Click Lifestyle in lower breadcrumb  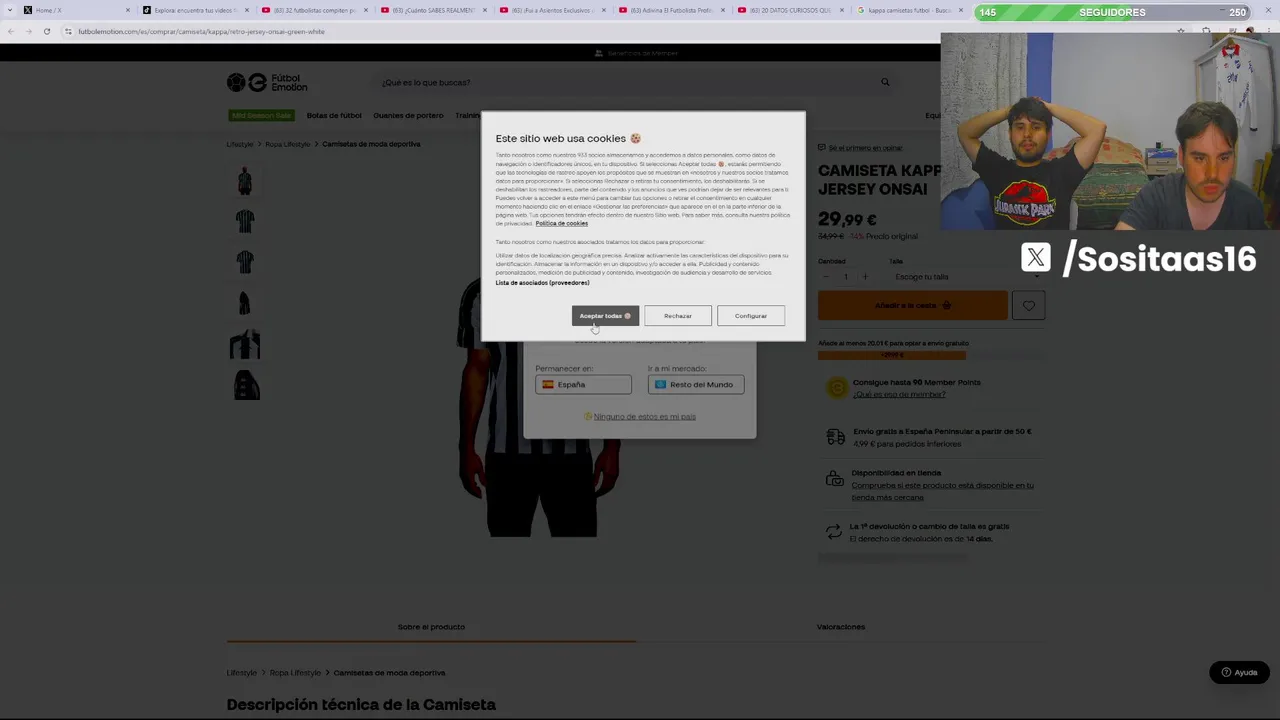point(242,673)
